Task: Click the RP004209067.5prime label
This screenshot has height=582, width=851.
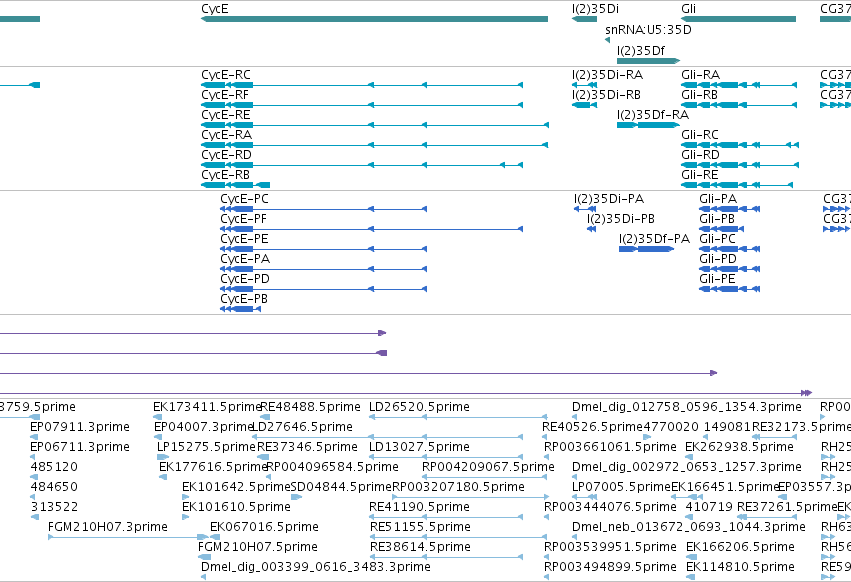Action: [x=488, y=467]
